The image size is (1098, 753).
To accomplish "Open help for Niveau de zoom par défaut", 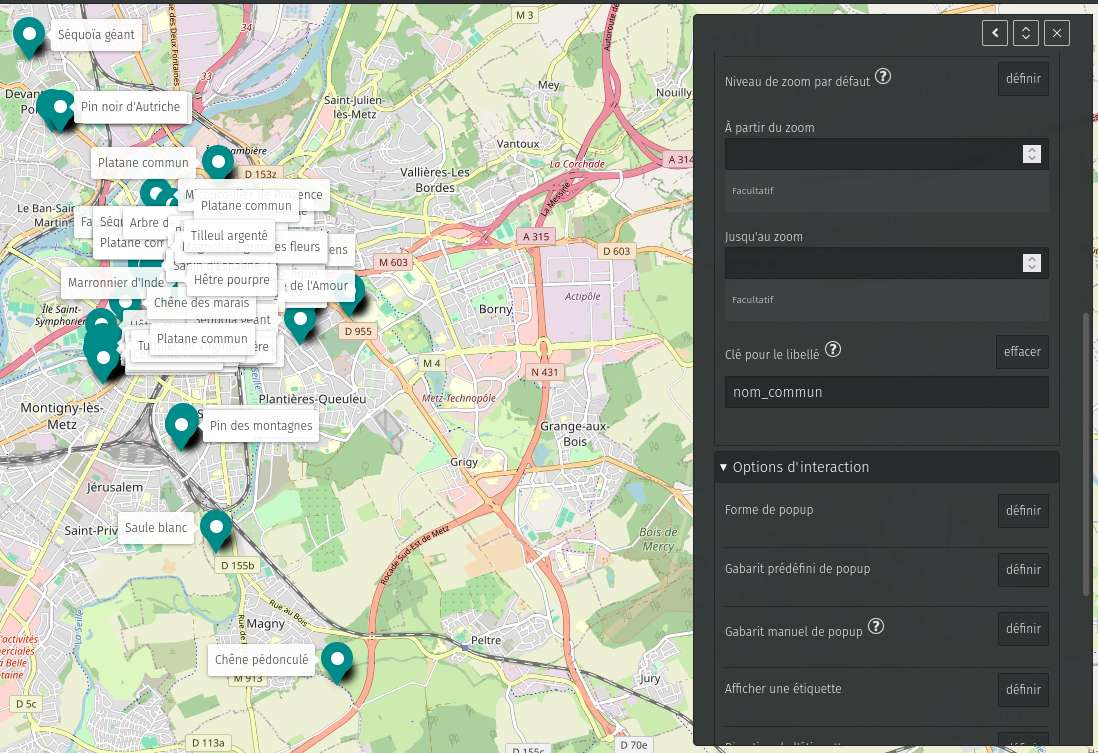I will tap(883, 77).
